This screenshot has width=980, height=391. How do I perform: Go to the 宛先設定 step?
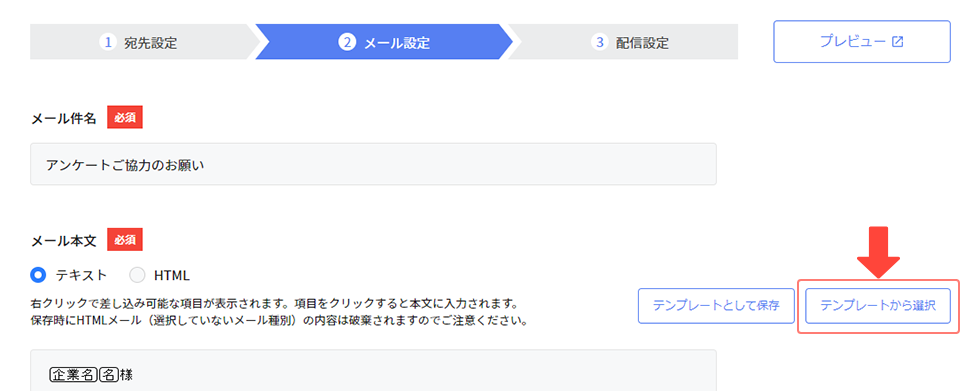[x=141, y=42]
